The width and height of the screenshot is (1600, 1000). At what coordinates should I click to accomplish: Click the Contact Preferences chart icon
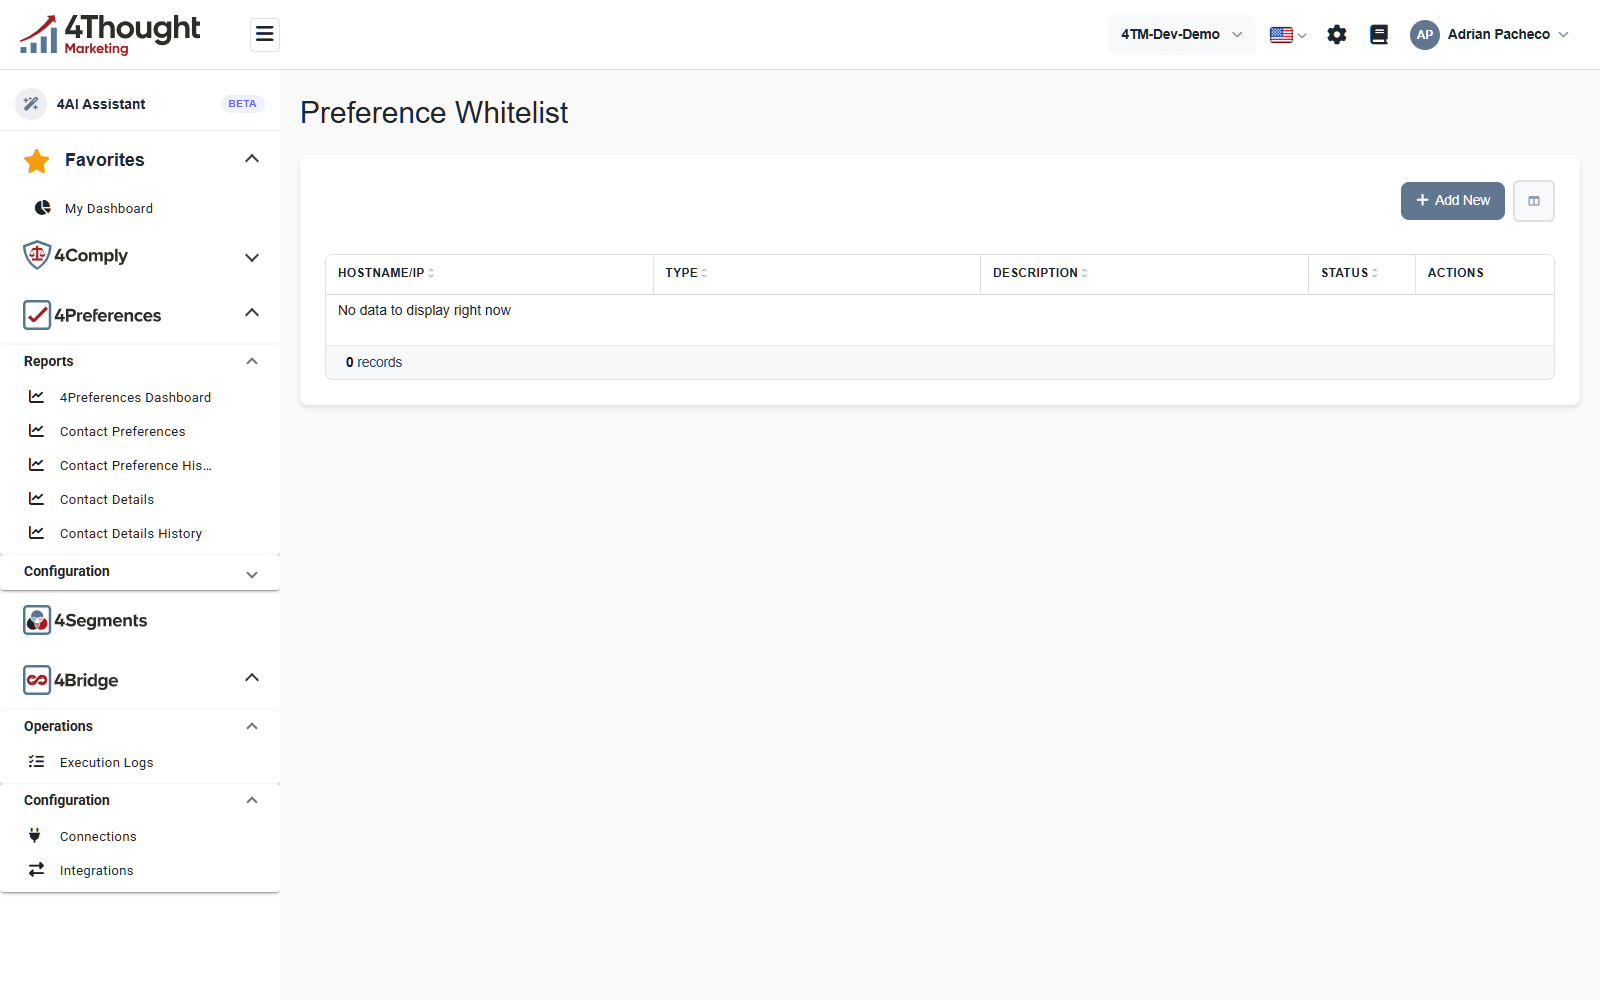coord(36,431)
